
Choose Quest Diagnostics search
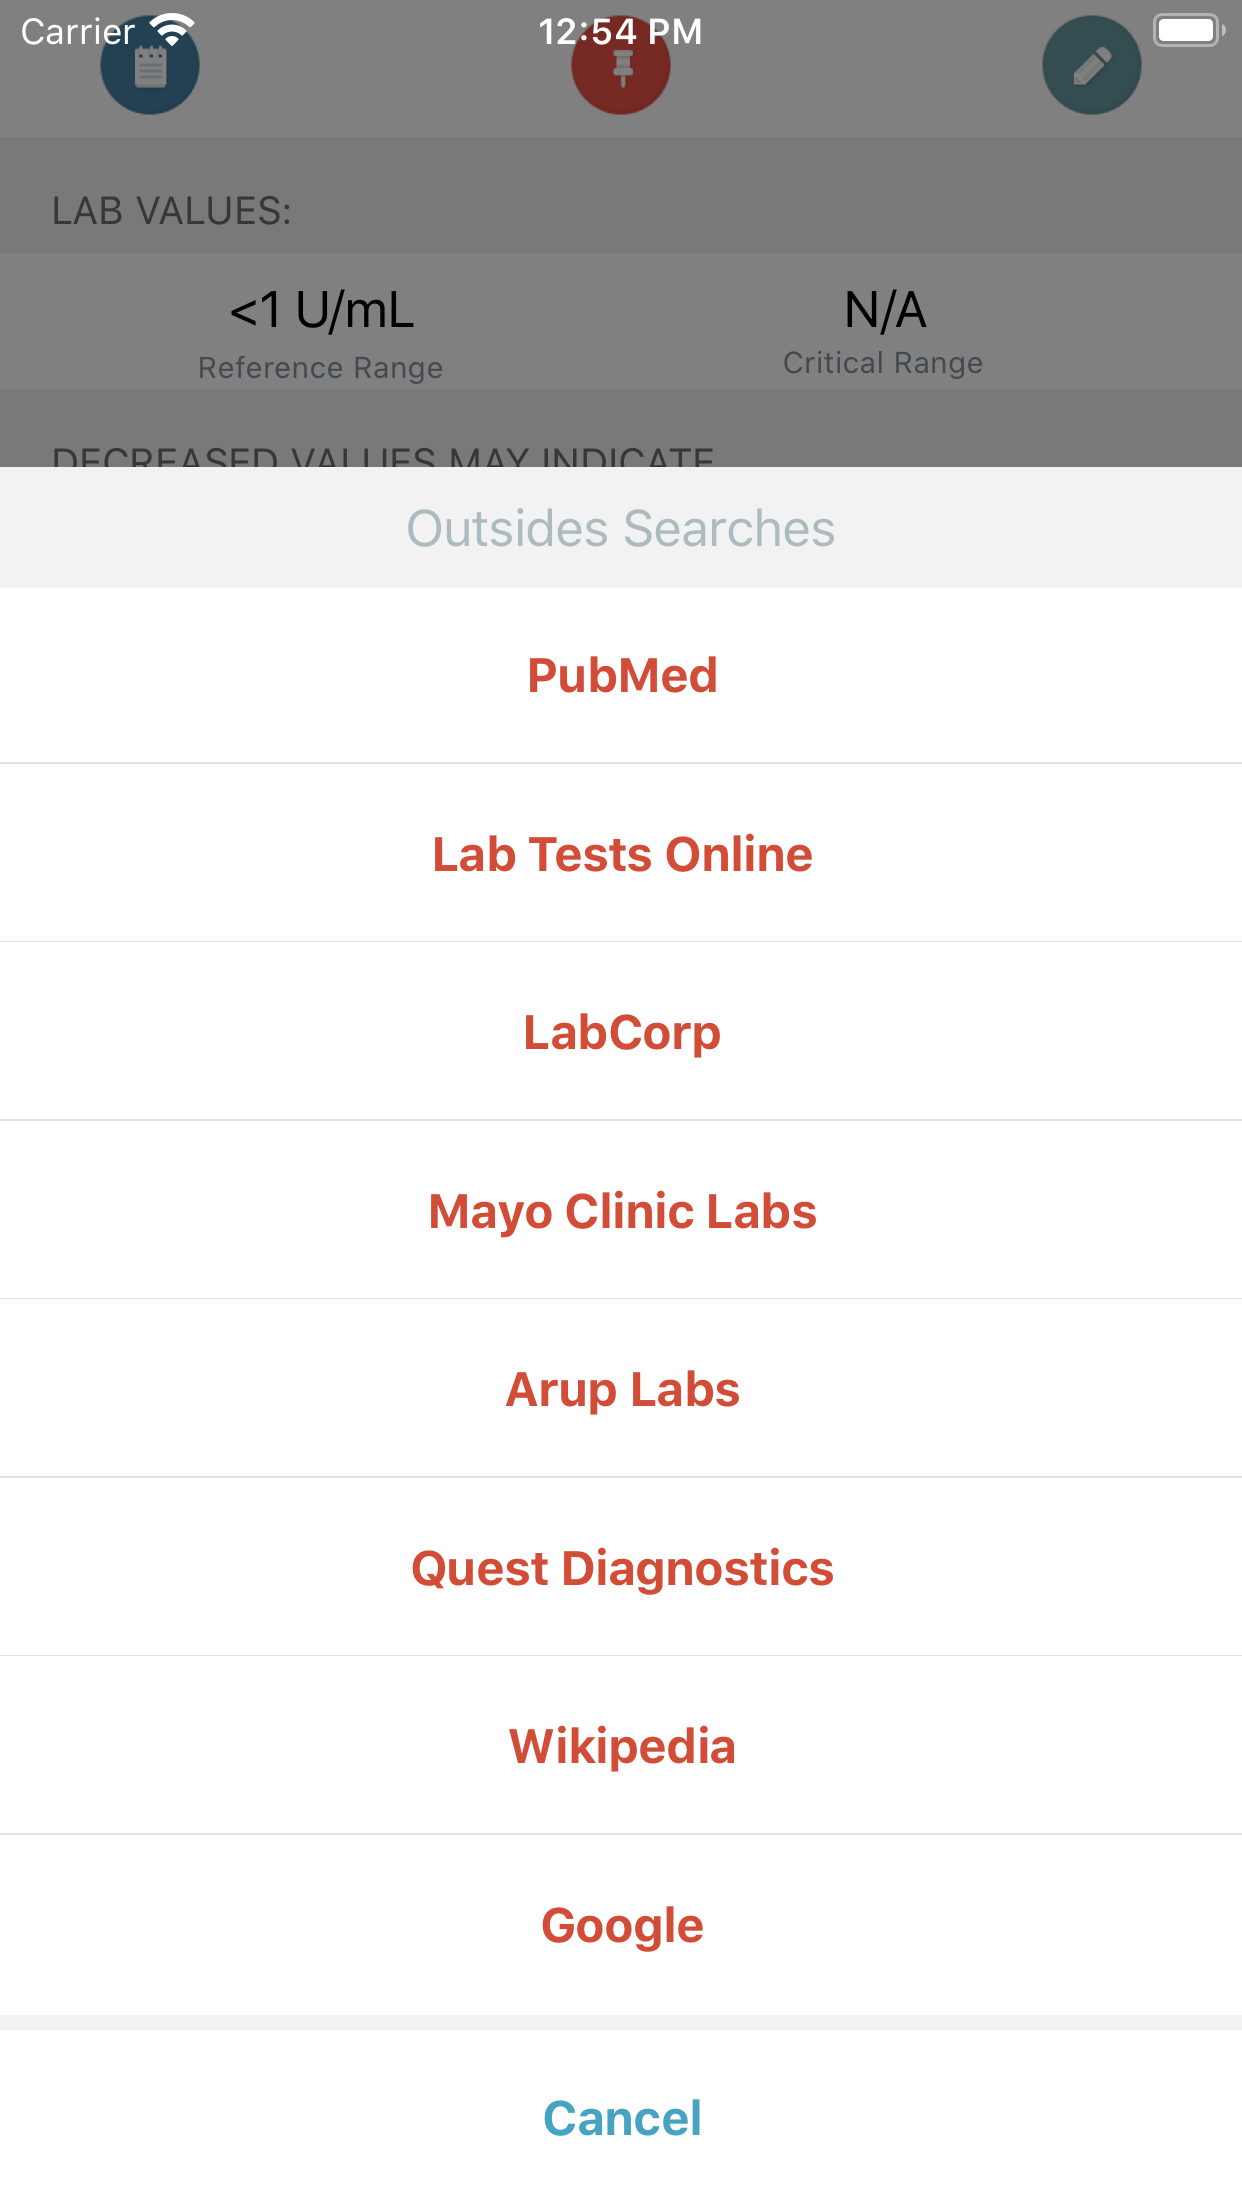pos(621,1568)
